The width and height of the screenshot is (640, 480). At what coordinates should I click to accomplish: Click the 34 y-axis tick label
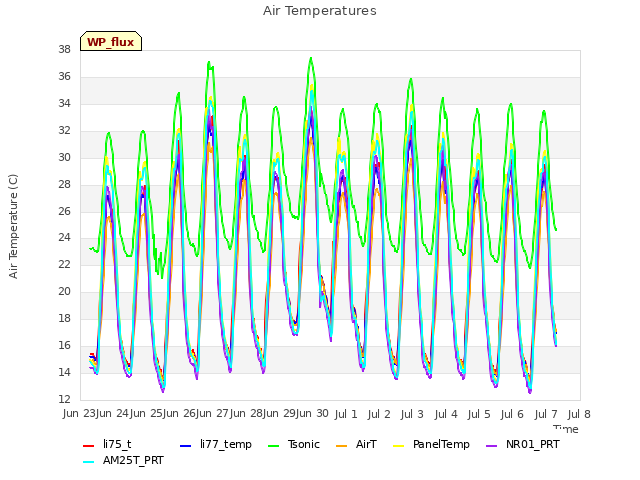coord(64,103)
